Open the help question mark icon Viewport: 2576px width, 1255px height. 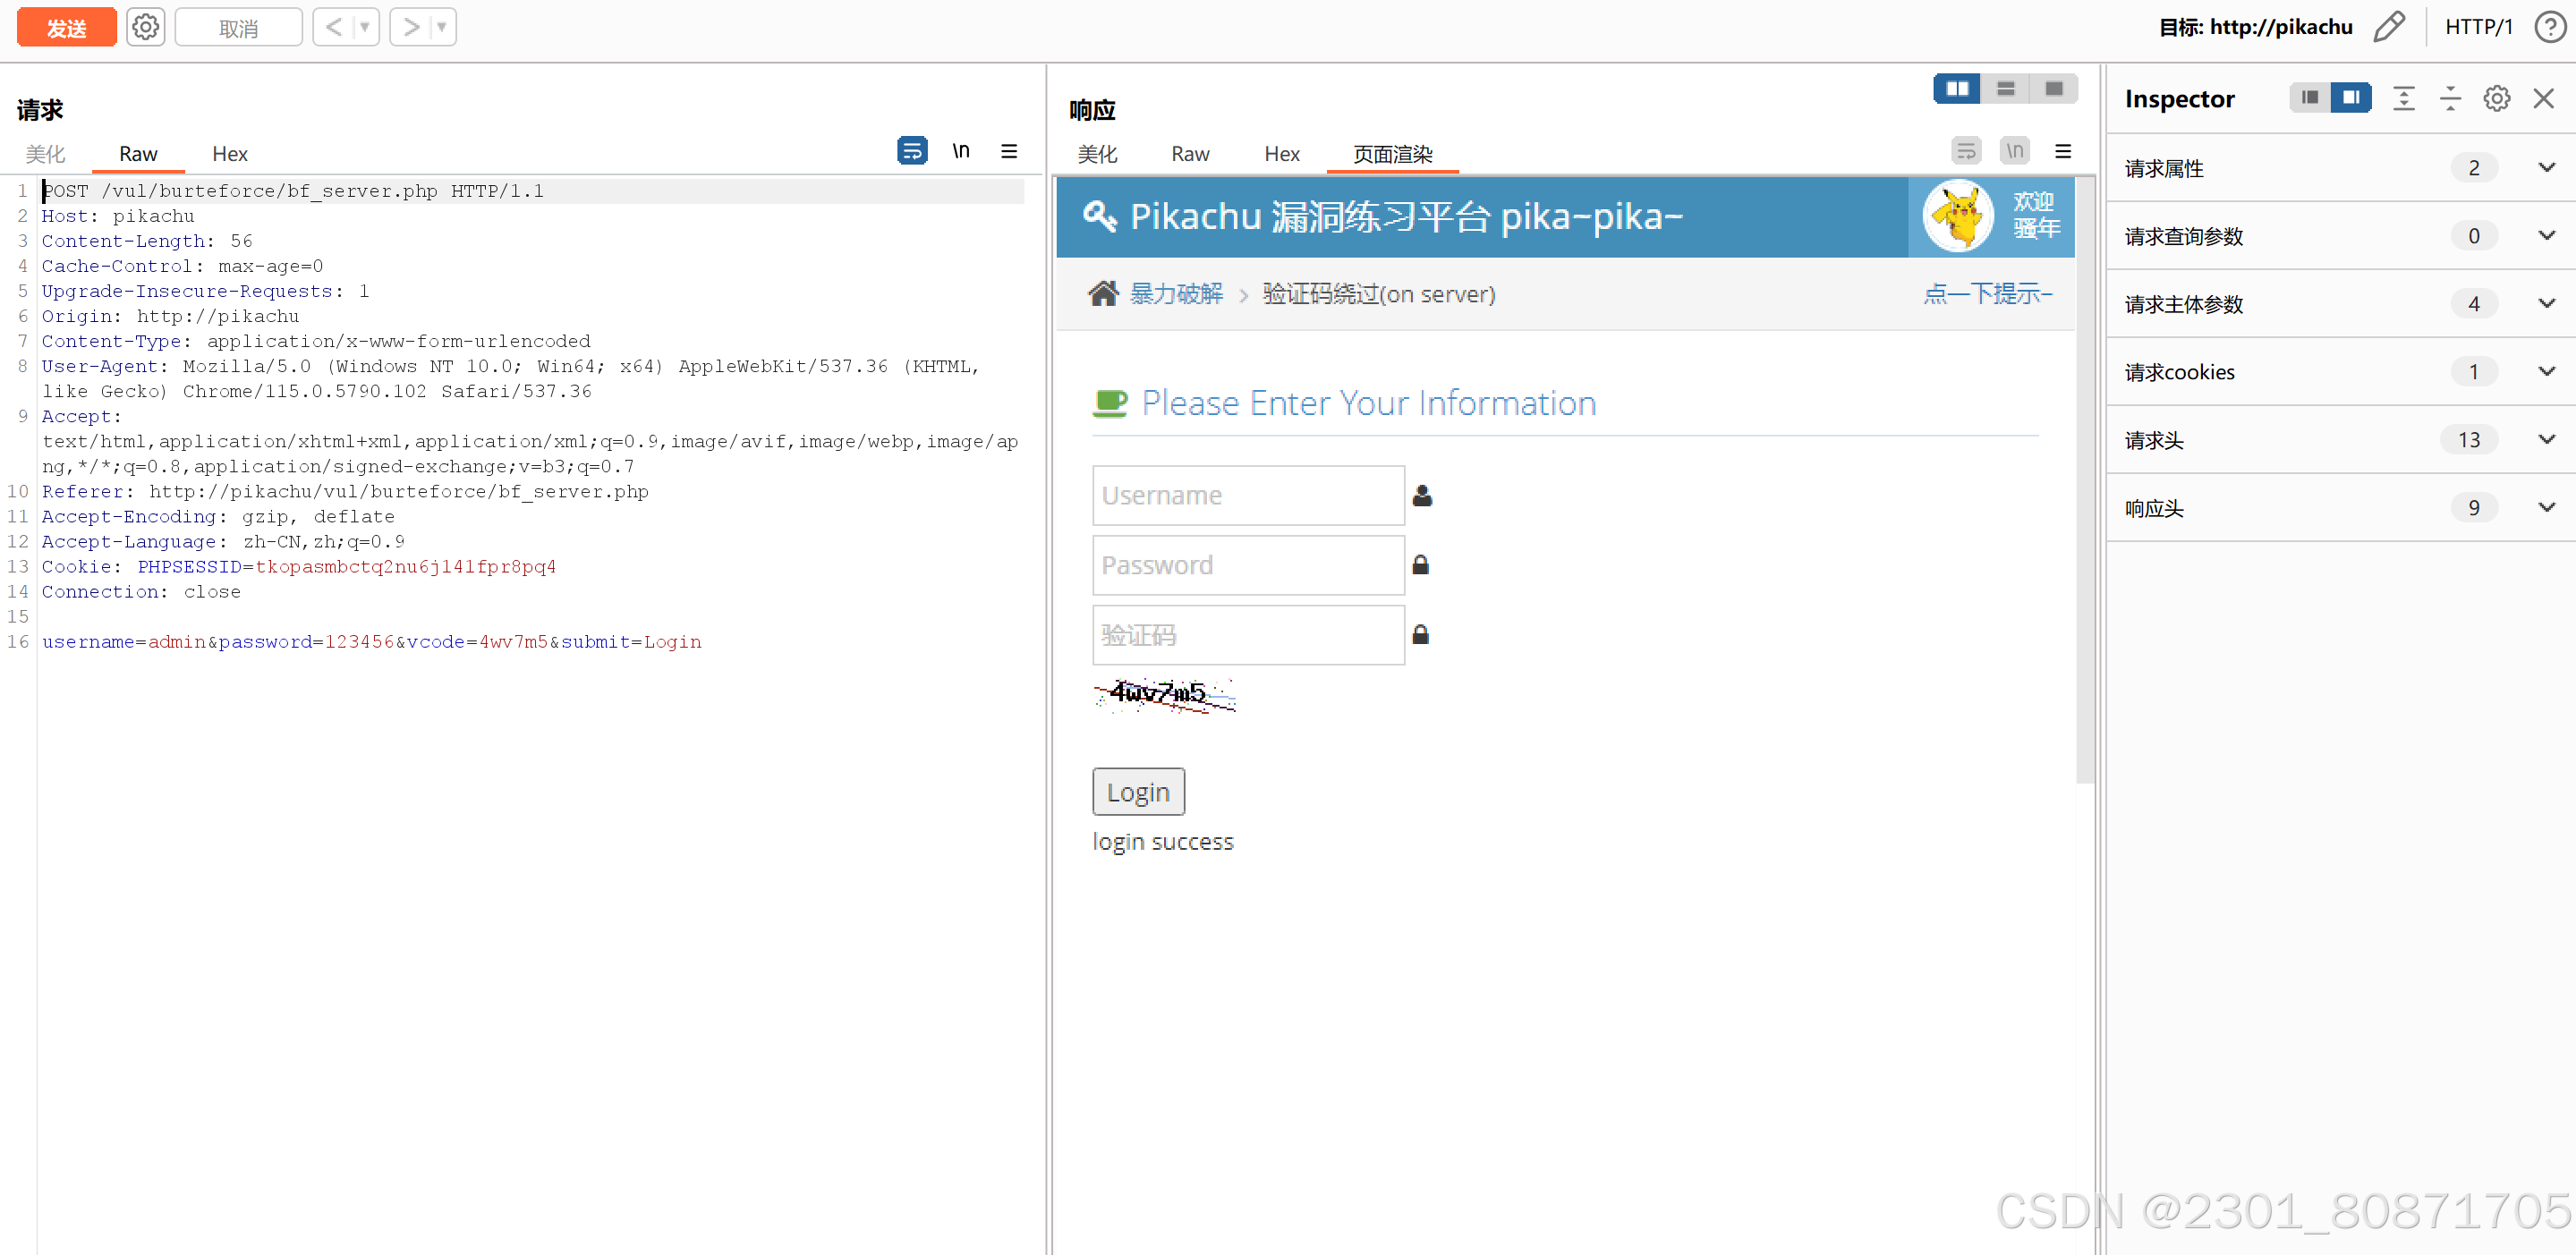coord(2549,27)
